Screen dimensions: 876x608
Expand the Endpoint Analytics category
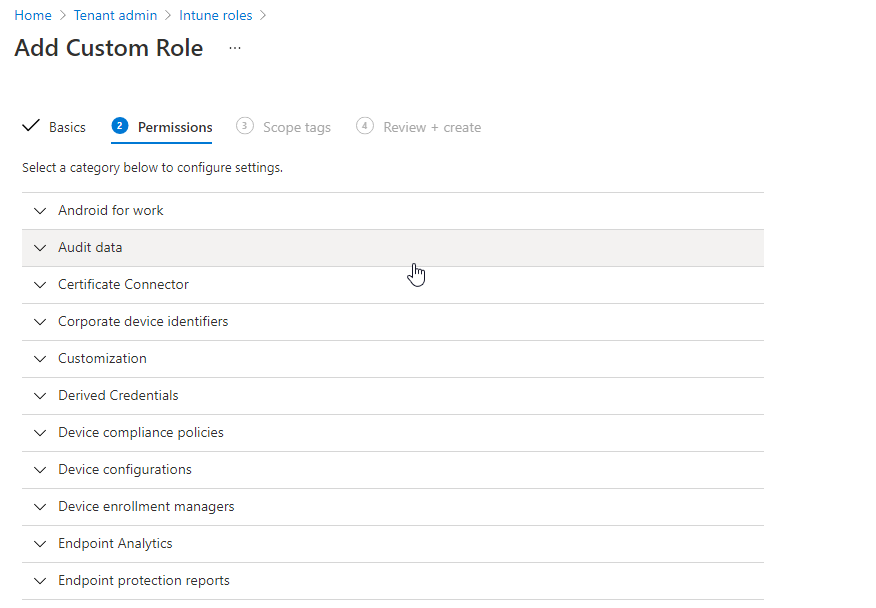click(x=115, y=544)
